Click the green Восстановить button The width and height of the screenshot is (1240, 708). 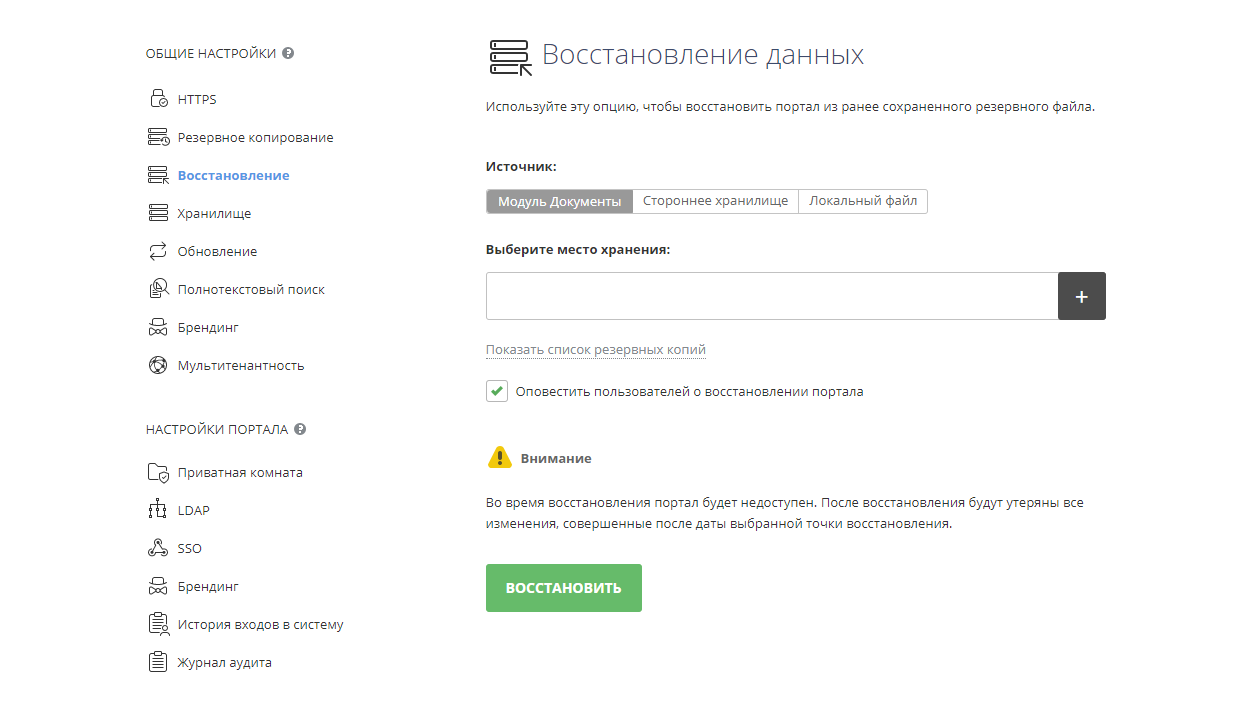[x=564, y=588]
